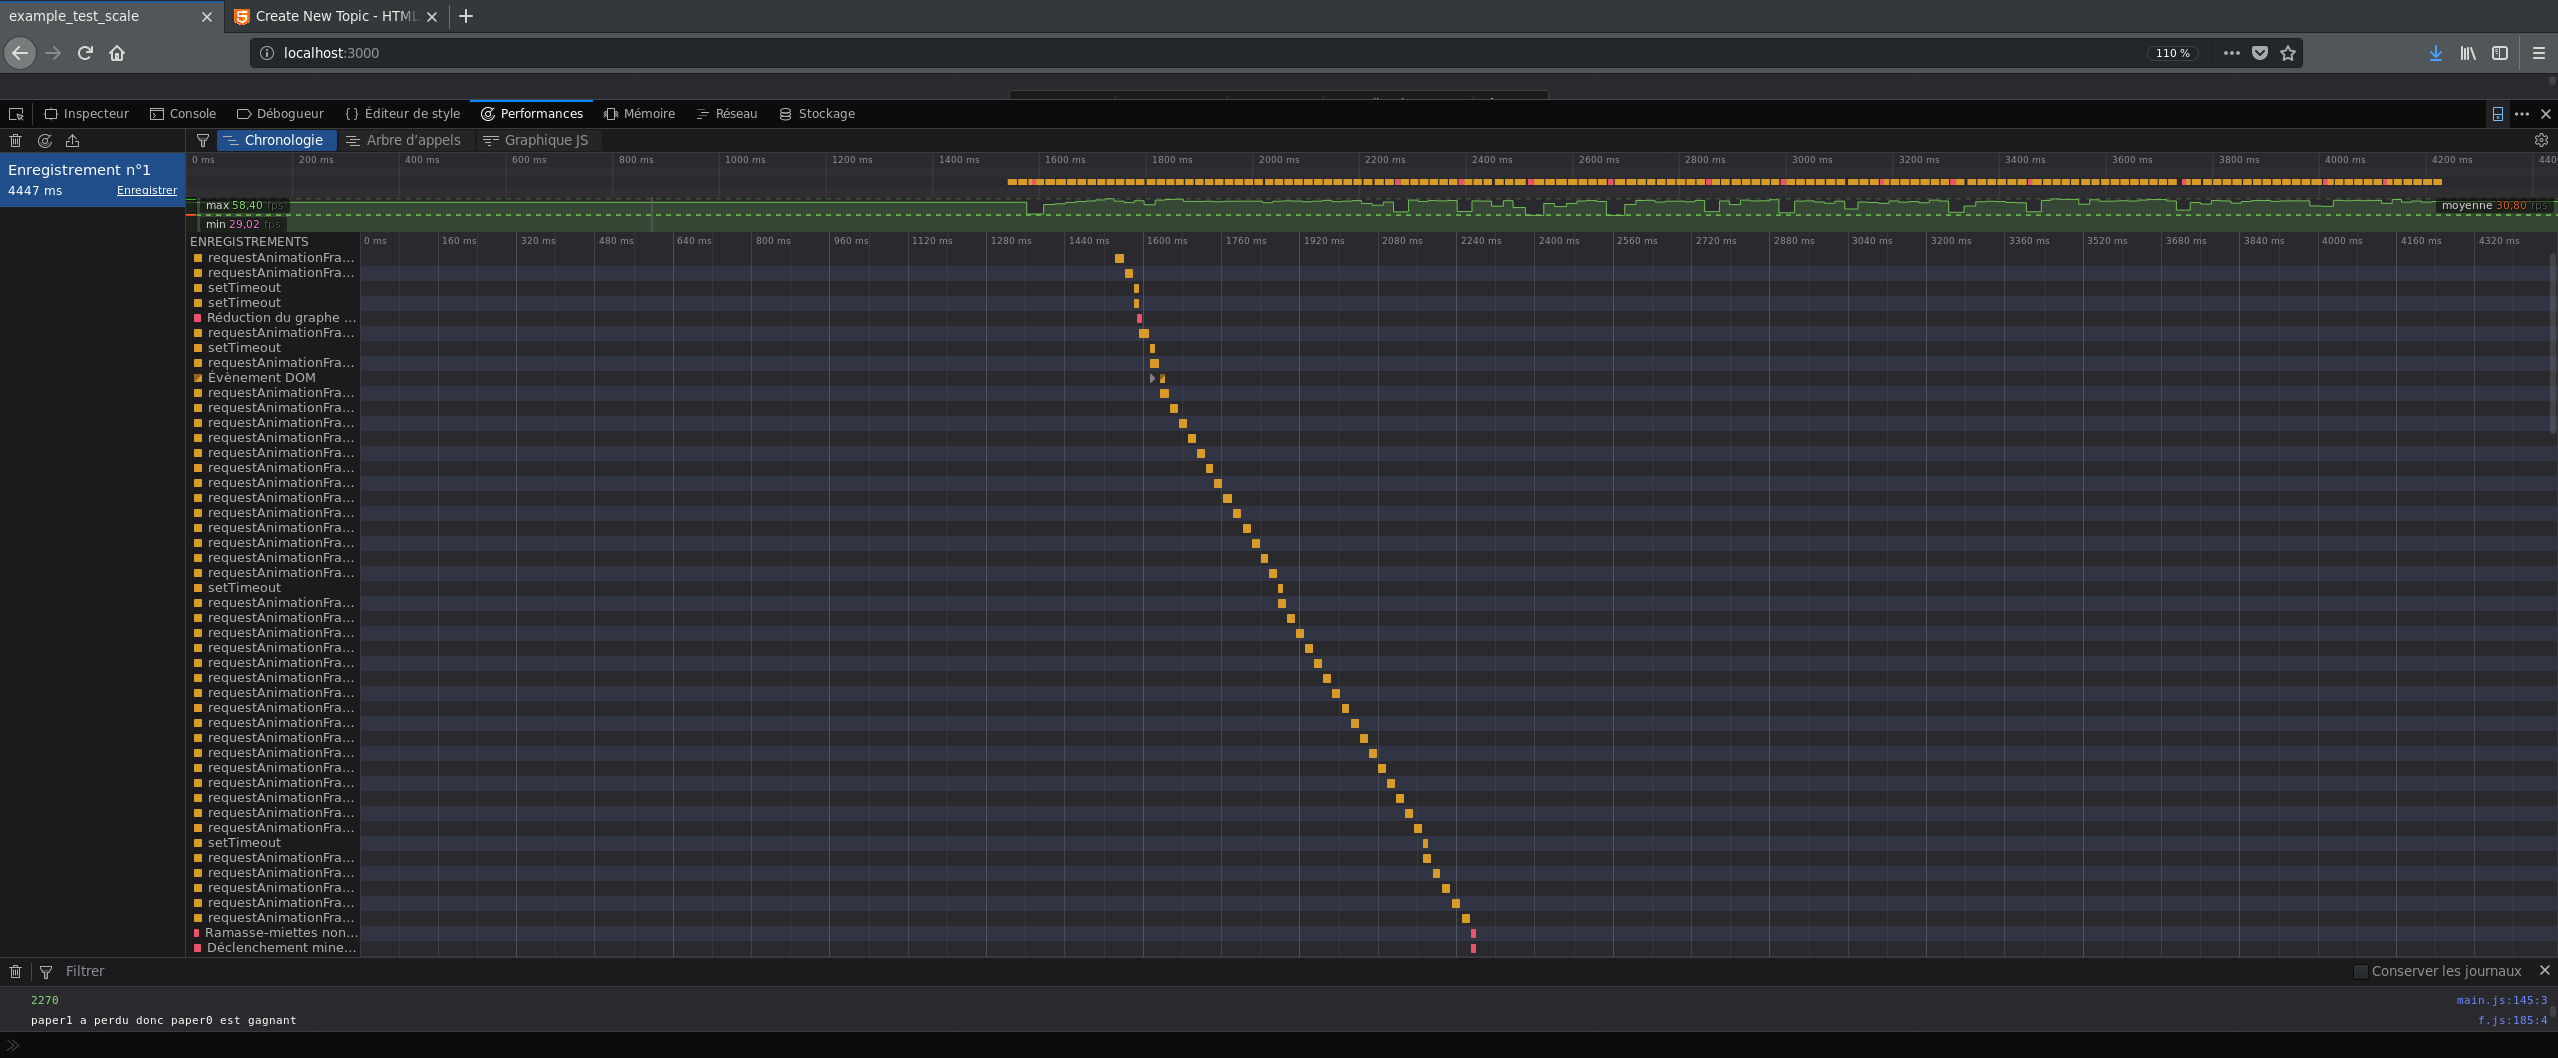Switch to Graphique JS view
This screenshot has width=2558, height=1058.
click(x=536, y=141)
